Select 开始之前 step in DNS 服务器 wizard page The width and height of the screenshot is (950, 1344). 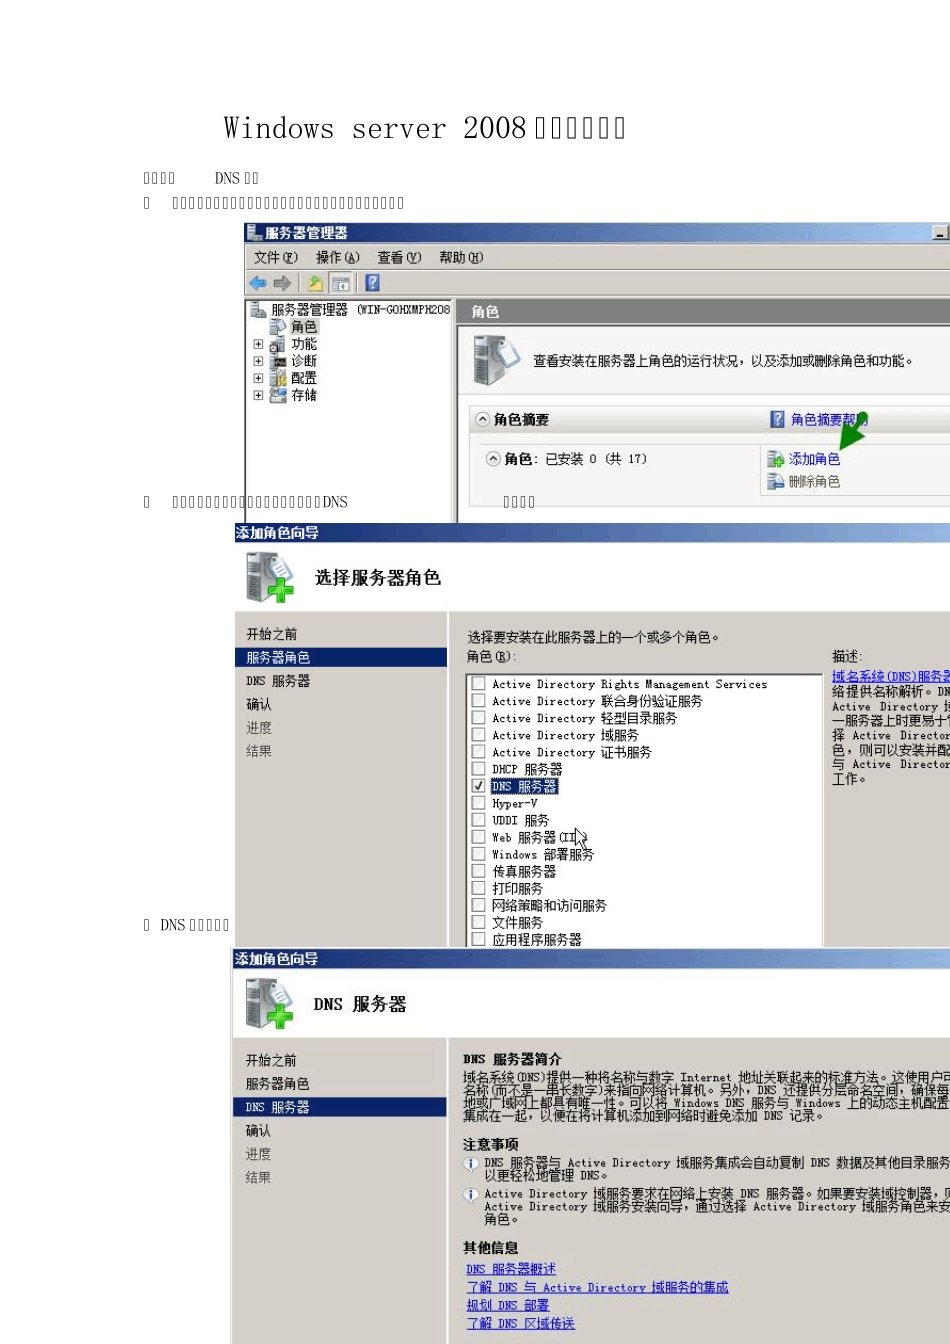[271, 1060]
